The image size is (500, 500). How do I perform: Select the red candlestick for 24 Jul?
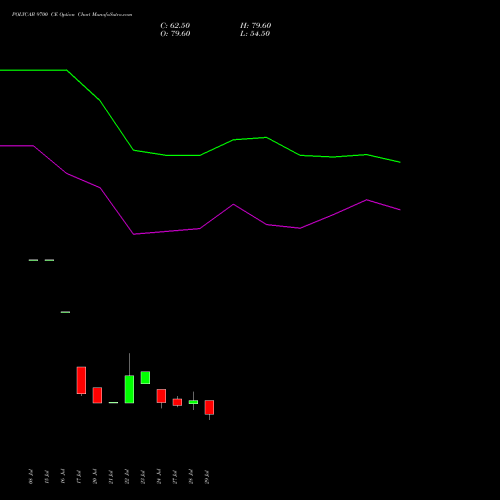pyautogui.click(x=161, y=396)
